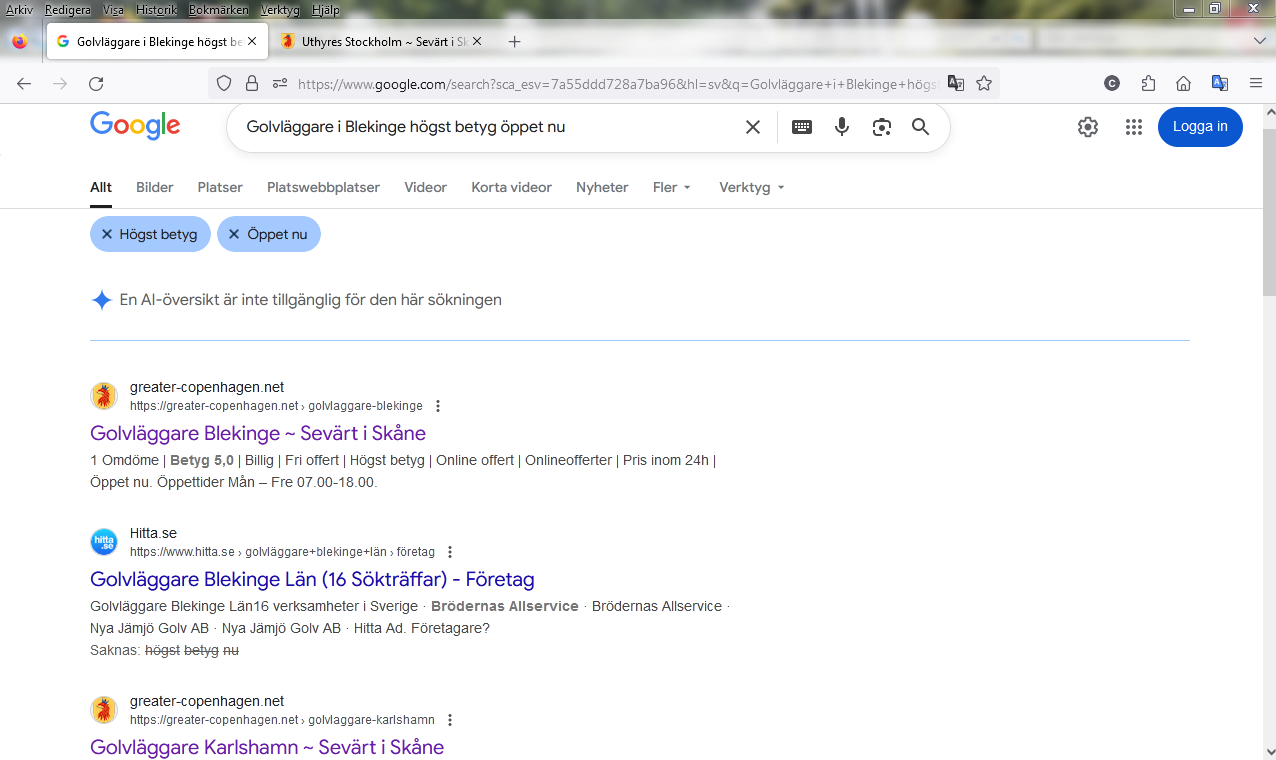
Task: Open Firefox extensions puzzle icon
Action: pos(1148,84)
